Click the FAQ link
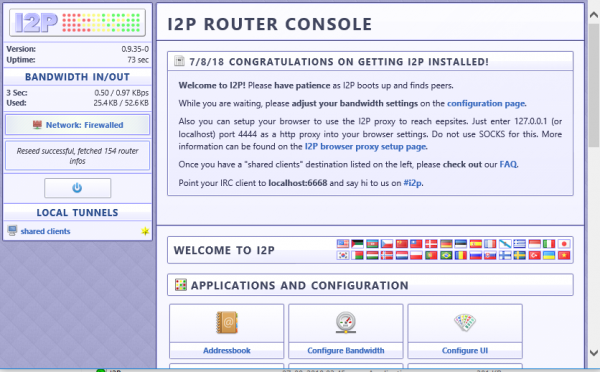Viewport: 600px width, 372px height. point(508,165)
